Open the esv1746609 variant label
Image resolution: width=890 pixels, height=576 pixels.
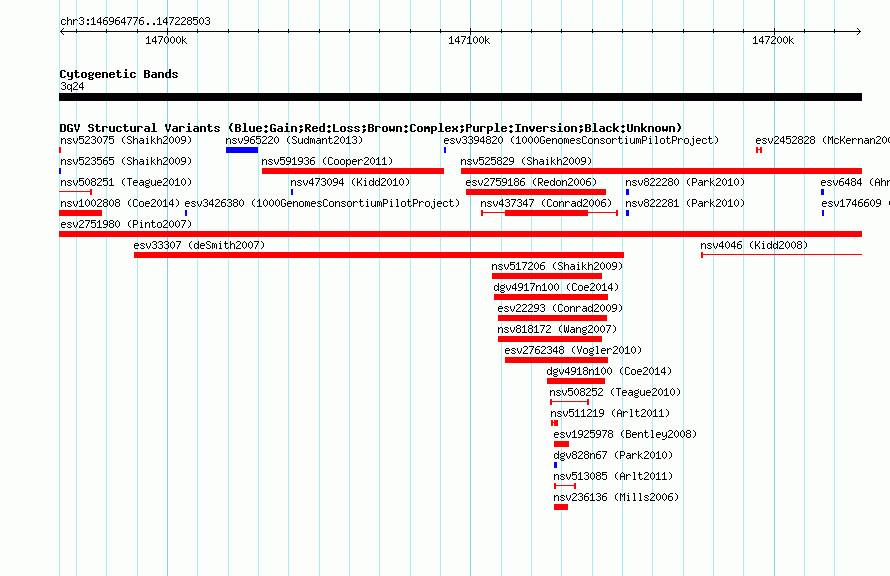pos(855,203)
